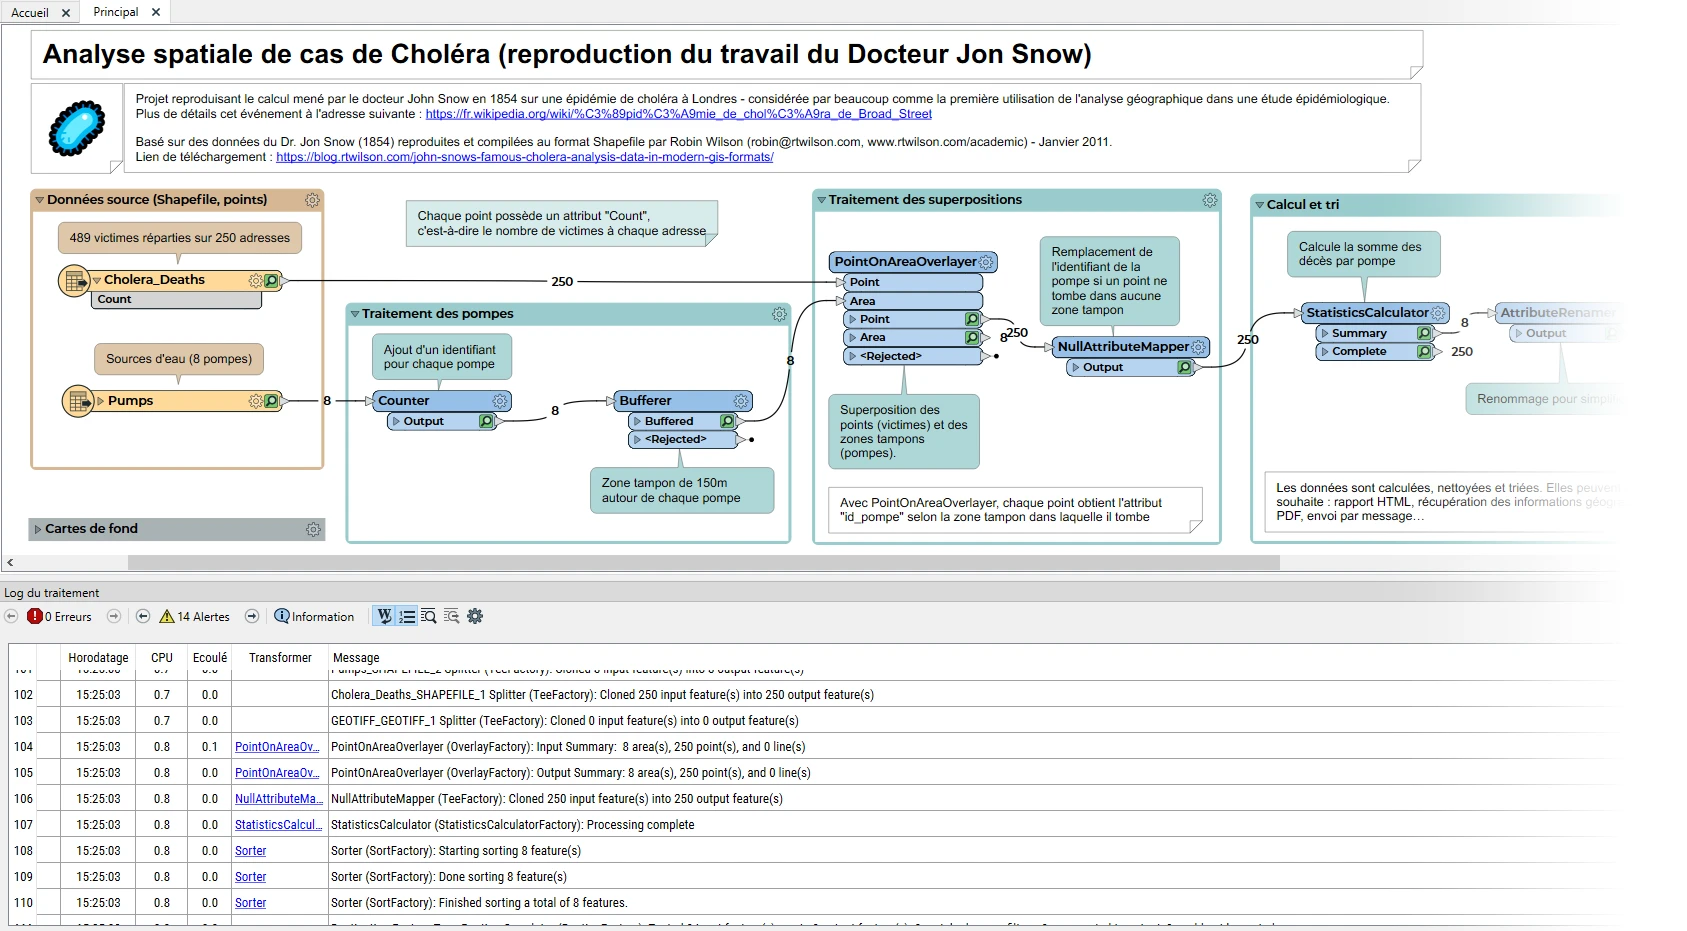Select the Principal canvas tab

(116, 12)
